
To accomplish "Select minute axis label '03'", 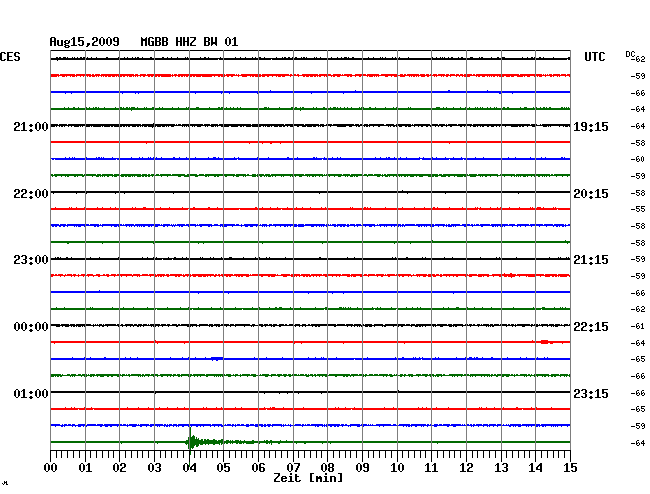I will pos(154,467).
